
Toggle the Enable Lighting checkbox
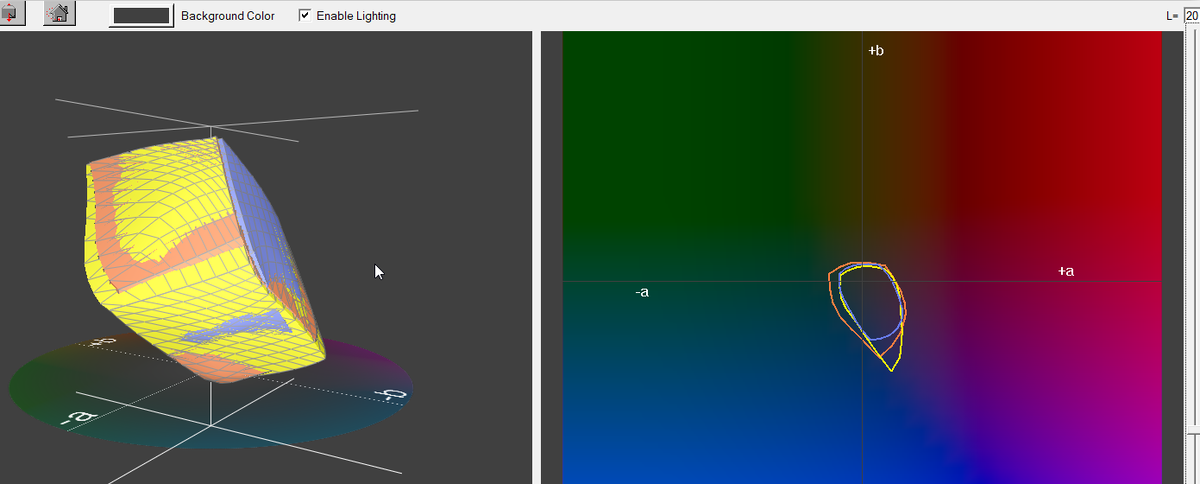(304, 16)
